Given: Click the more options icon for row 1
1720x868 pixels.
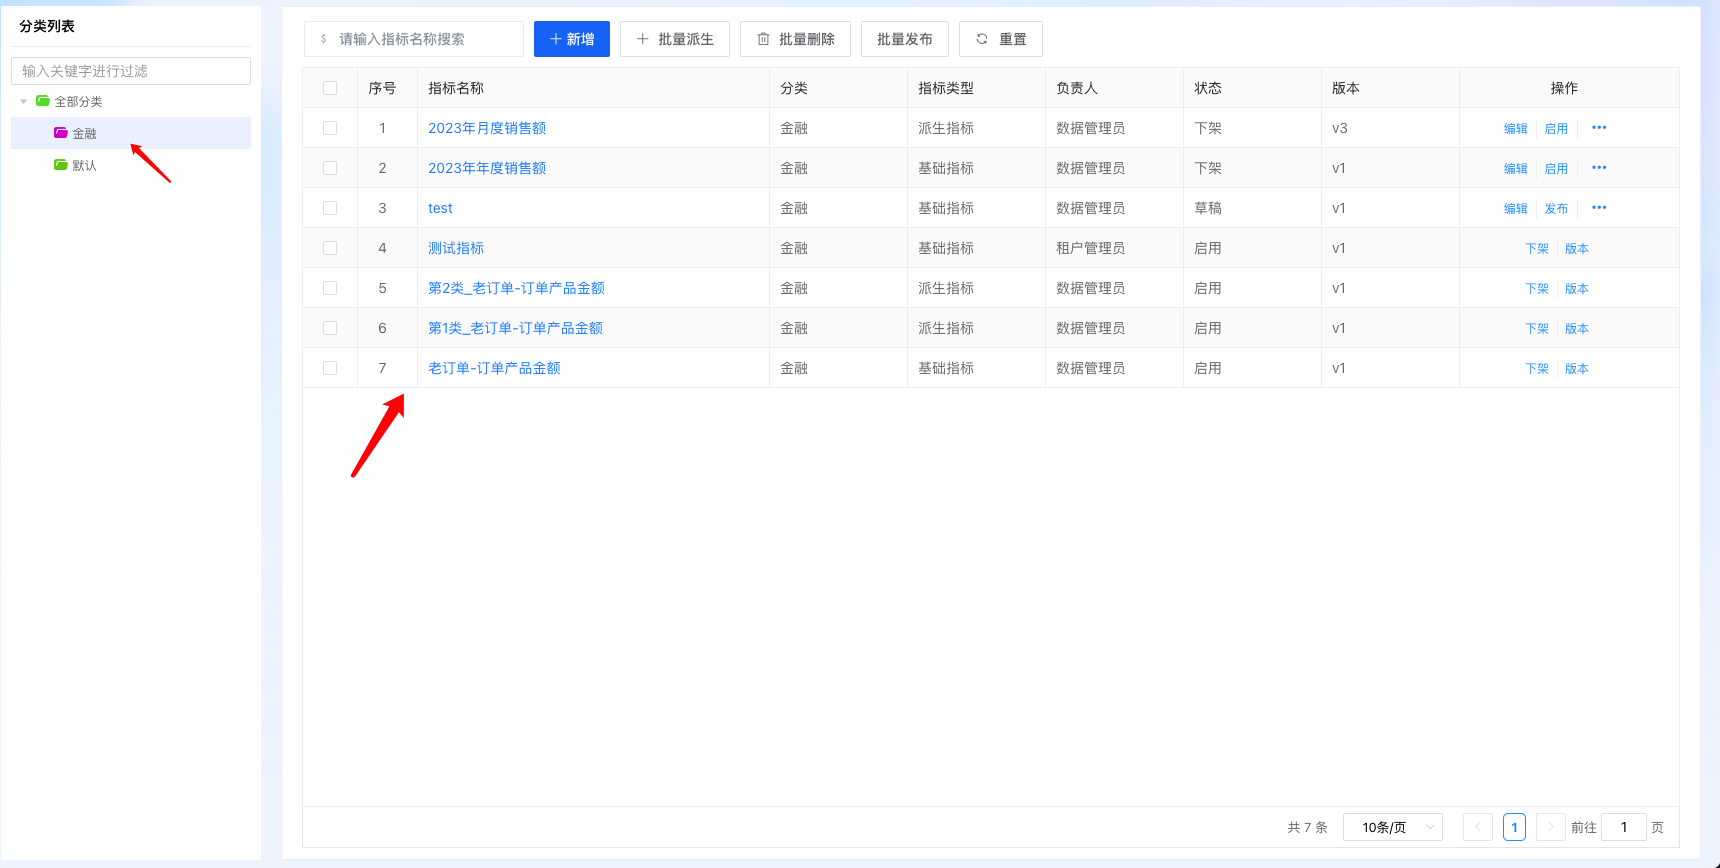Looking at the screenshot, I should click(x=1598, y=128).
